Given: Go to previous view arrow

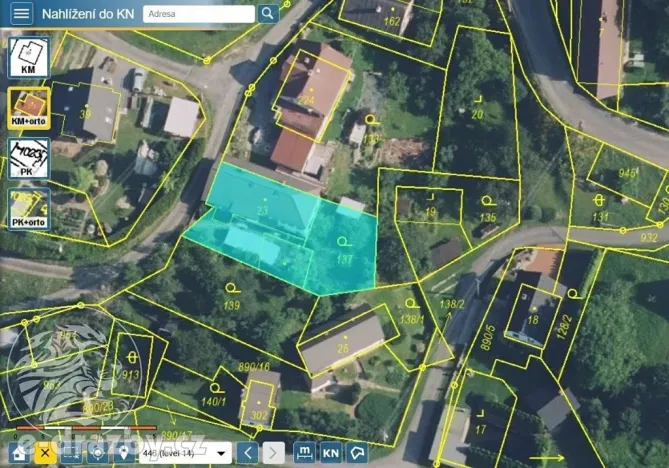Looking at the screenshot, I should 249,453.
